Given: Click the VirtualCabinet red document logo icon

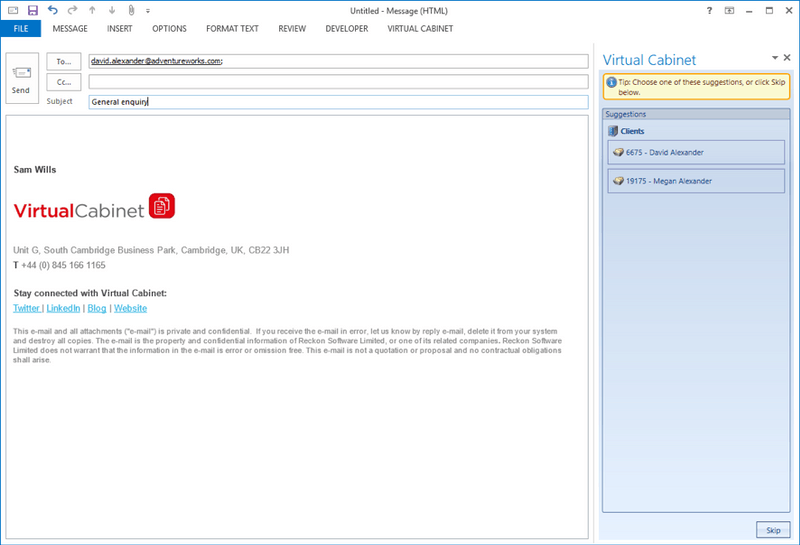Looking at the screenshot, I should [x=162, y=206].
